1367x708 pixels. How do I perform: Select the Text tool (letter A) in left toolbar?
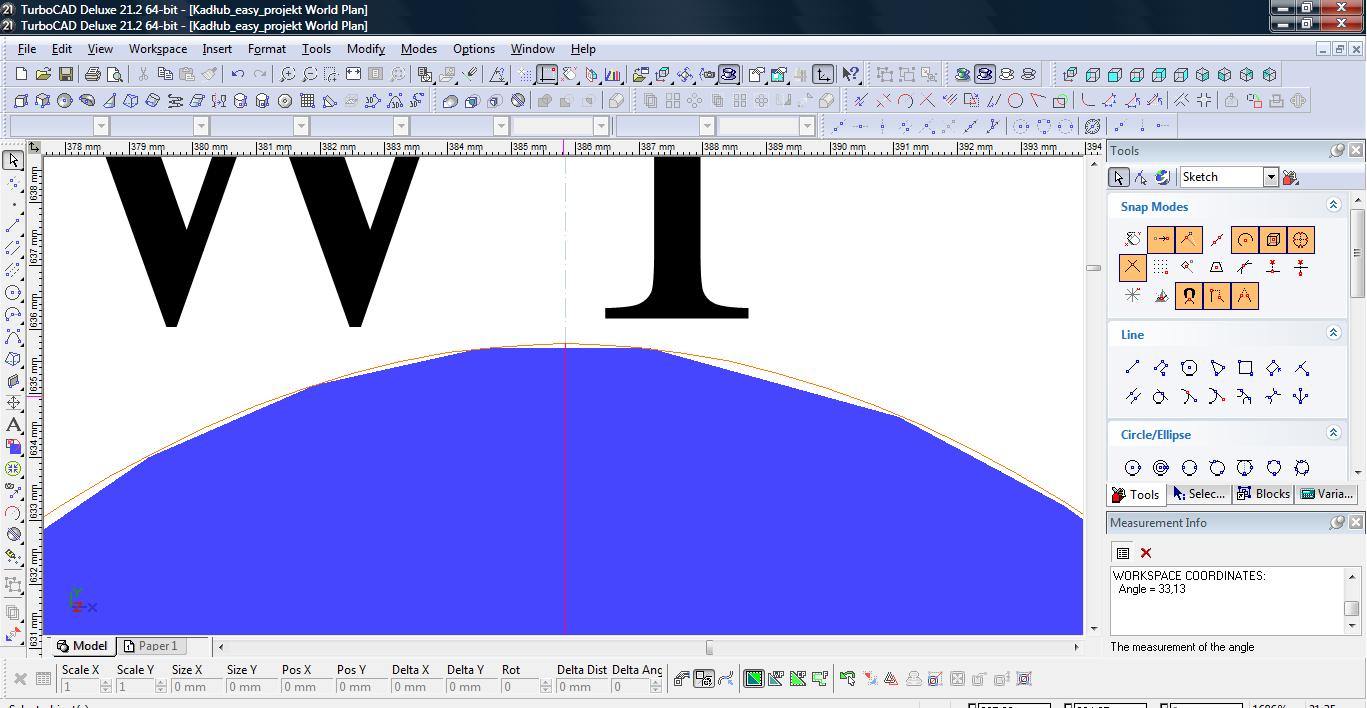[13, 425]
